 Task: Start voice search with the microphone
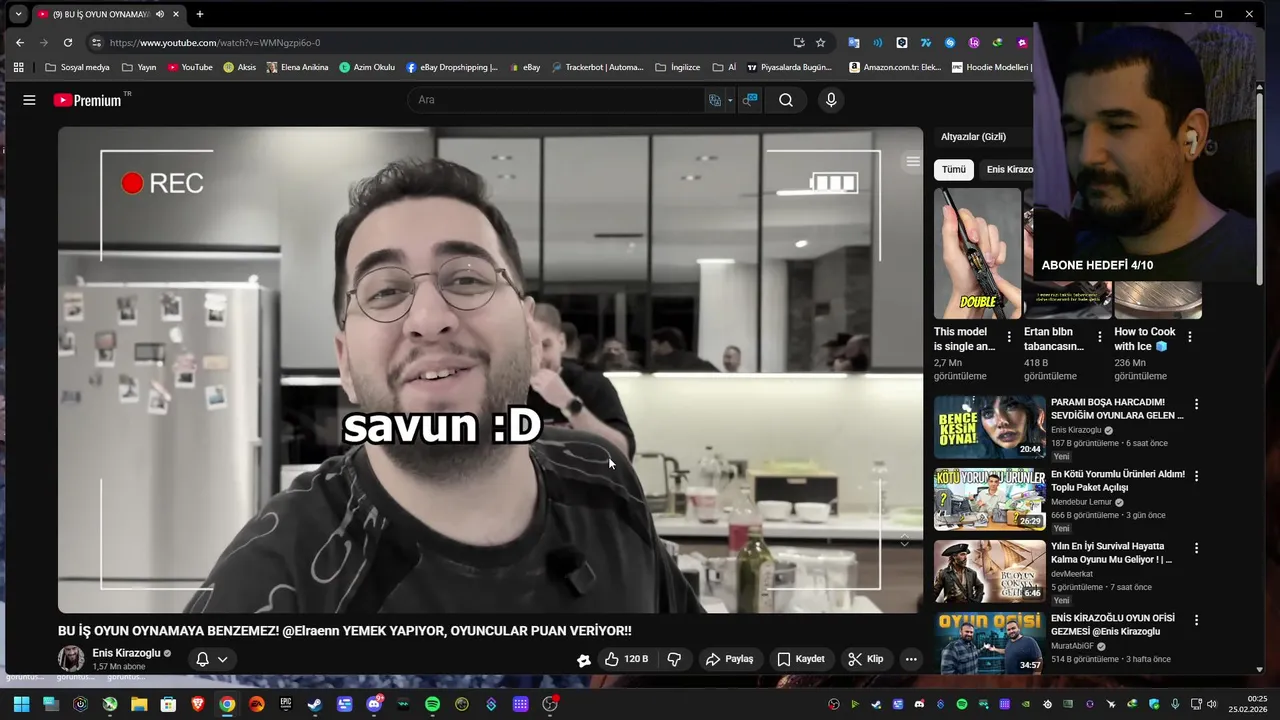point(830,100)
